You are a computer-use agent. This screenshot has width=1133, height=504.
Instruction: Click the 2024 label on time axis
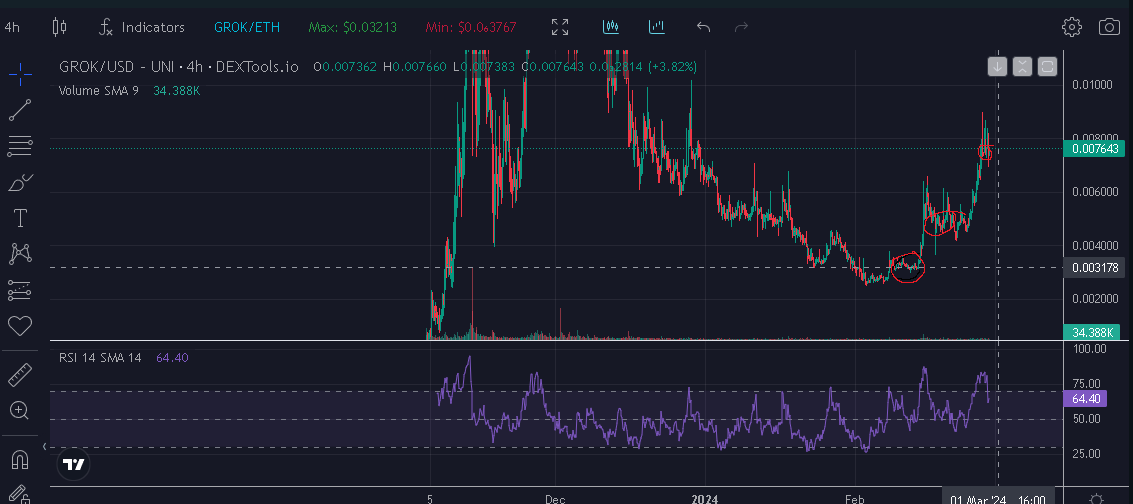tap(705, 499)
